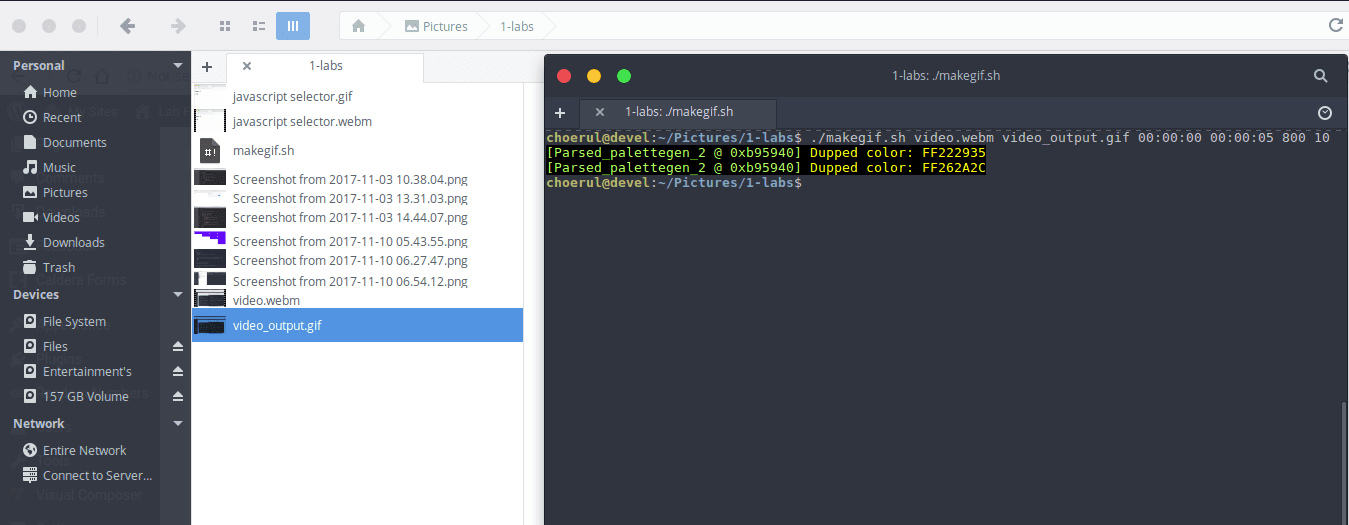The width and height of the screenshot is (1349, 525).
Task: Select the column view mode button
Action: 292,26
